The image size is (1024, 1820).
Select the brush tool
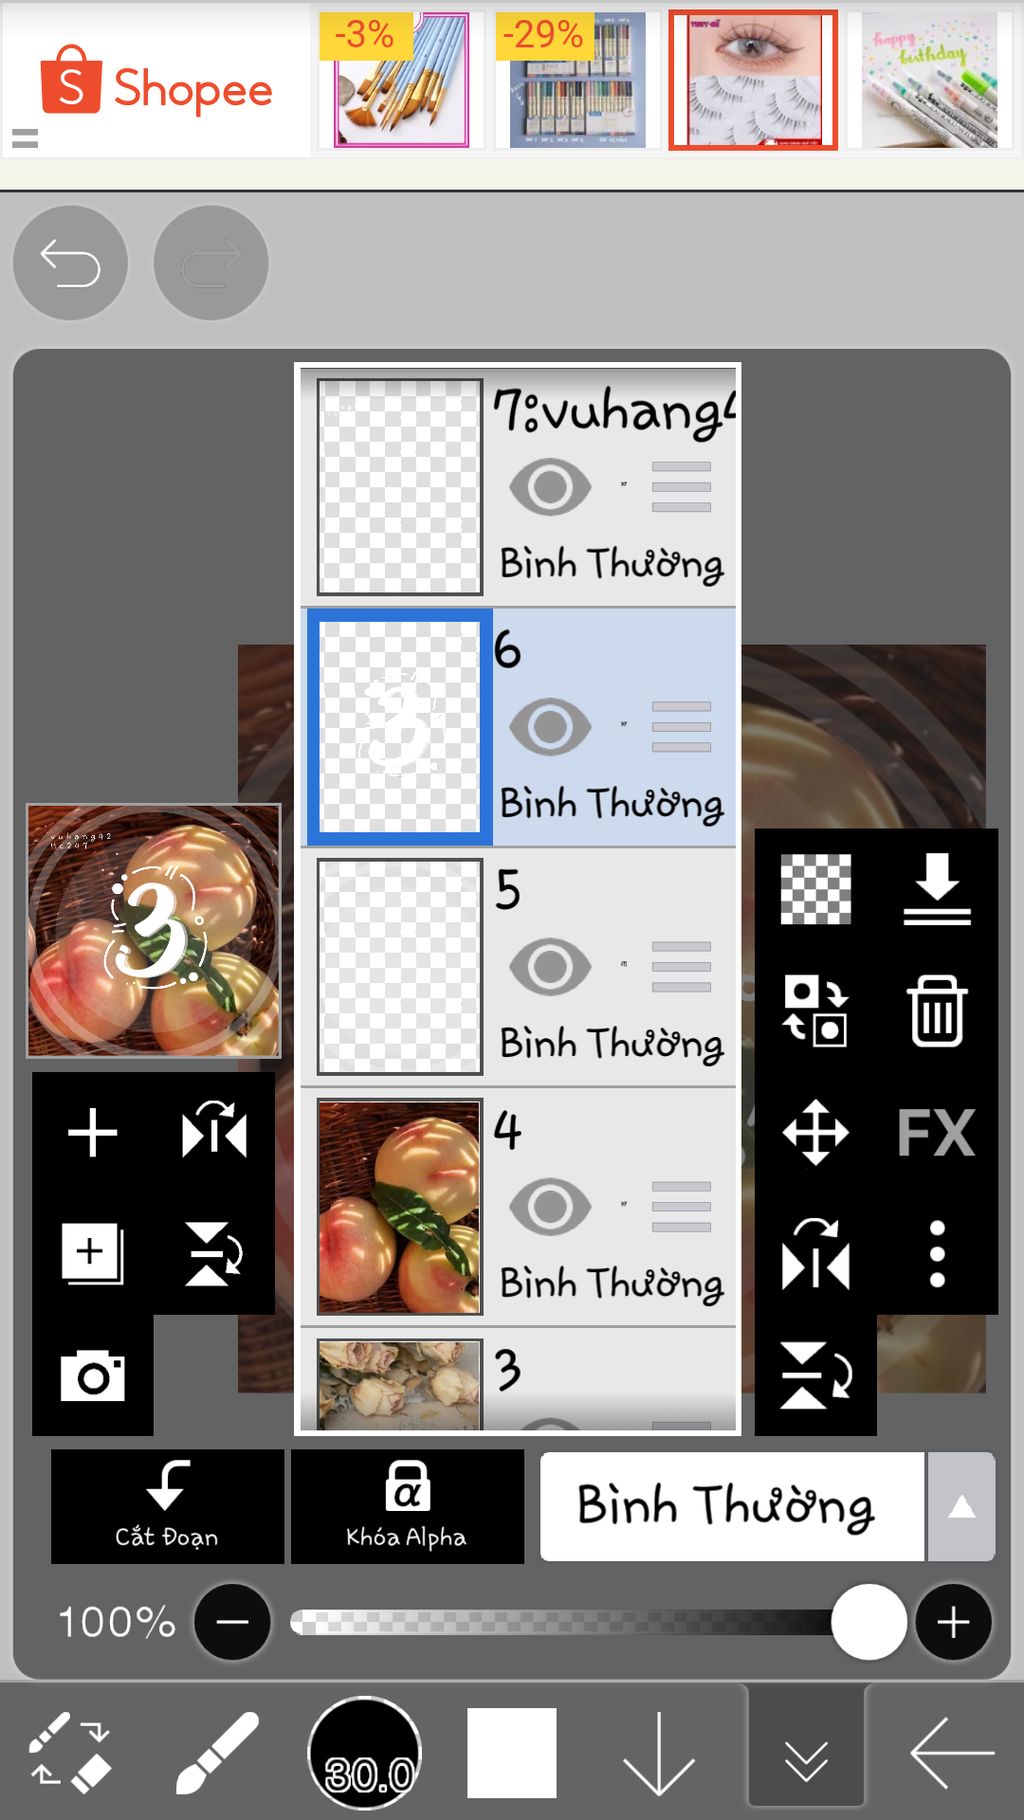(x=216, y=1753)
